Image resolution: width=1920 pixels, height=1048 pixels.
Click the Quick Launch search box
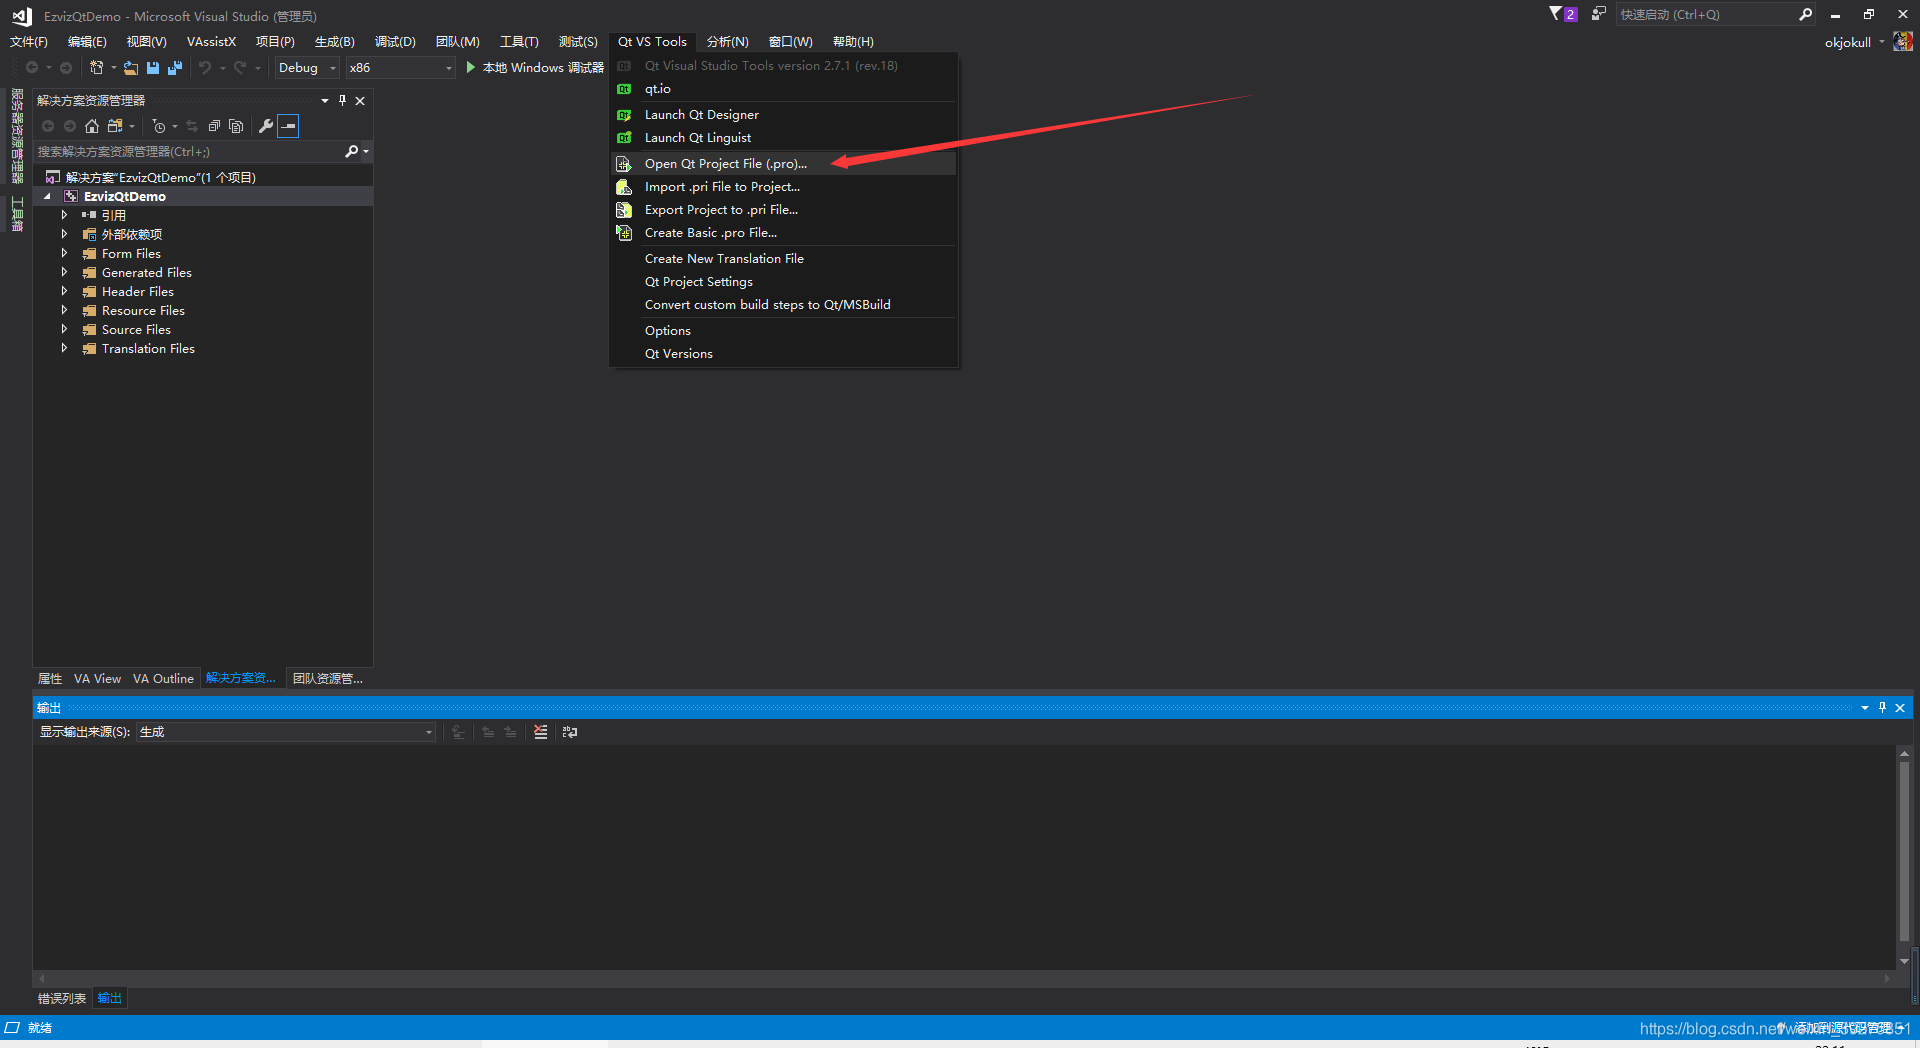[1706, 14]
